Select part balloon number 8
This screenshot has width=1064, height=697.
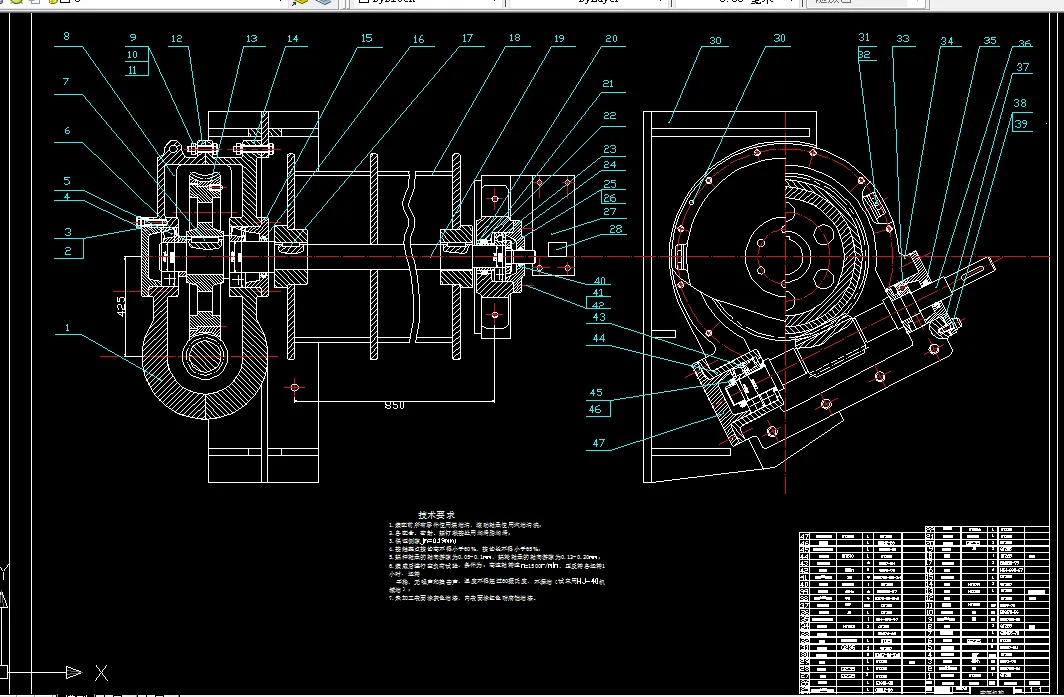66,37
